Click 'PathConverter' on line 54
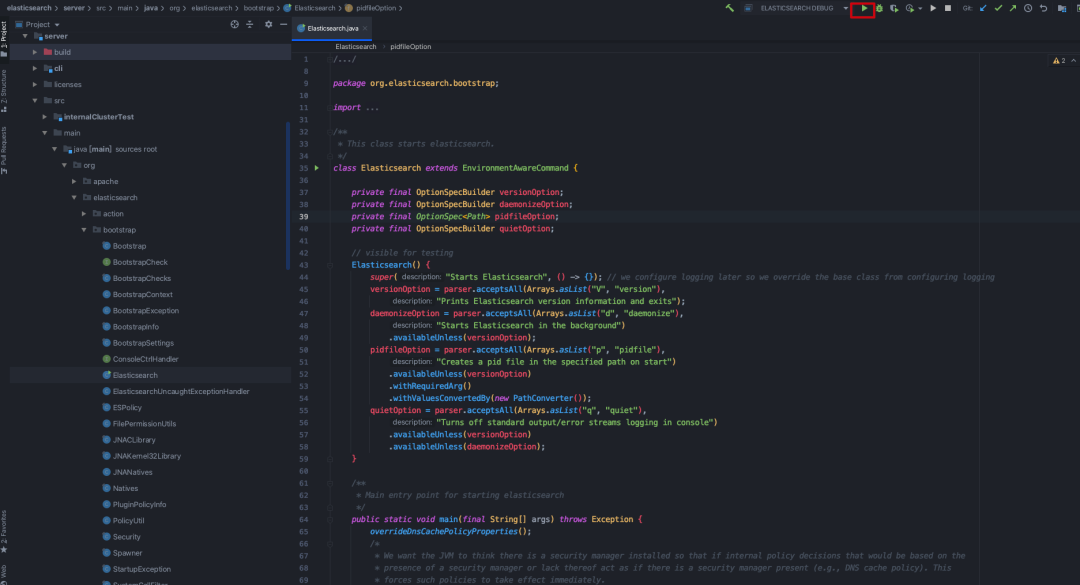 (545, 398)
